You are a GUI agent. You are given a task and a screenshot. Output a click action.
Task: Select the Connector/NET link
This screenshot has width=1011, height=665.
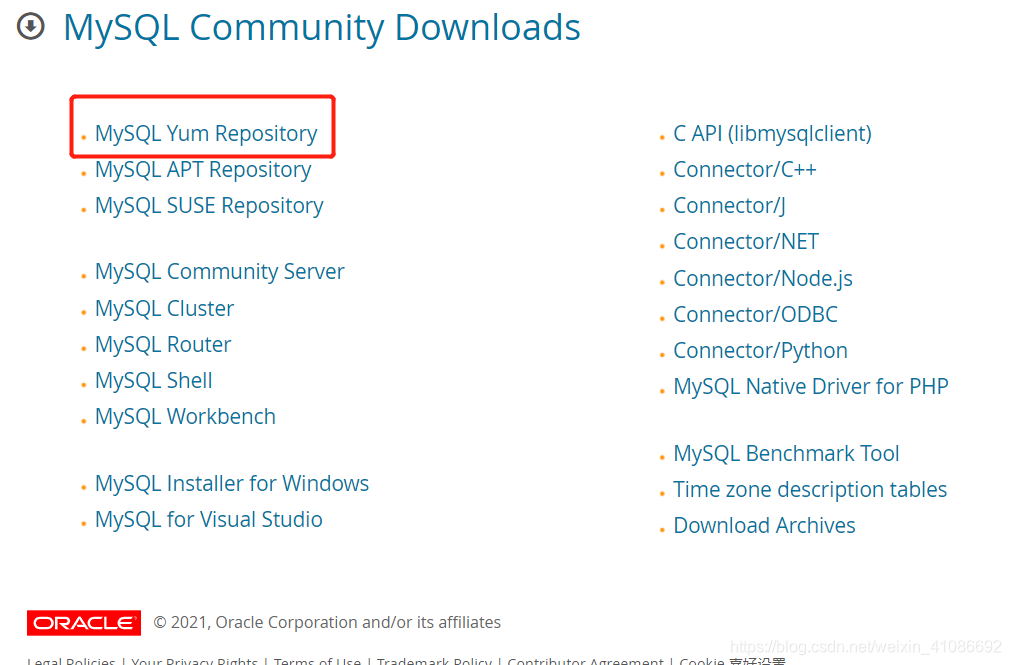pos(746,242)
